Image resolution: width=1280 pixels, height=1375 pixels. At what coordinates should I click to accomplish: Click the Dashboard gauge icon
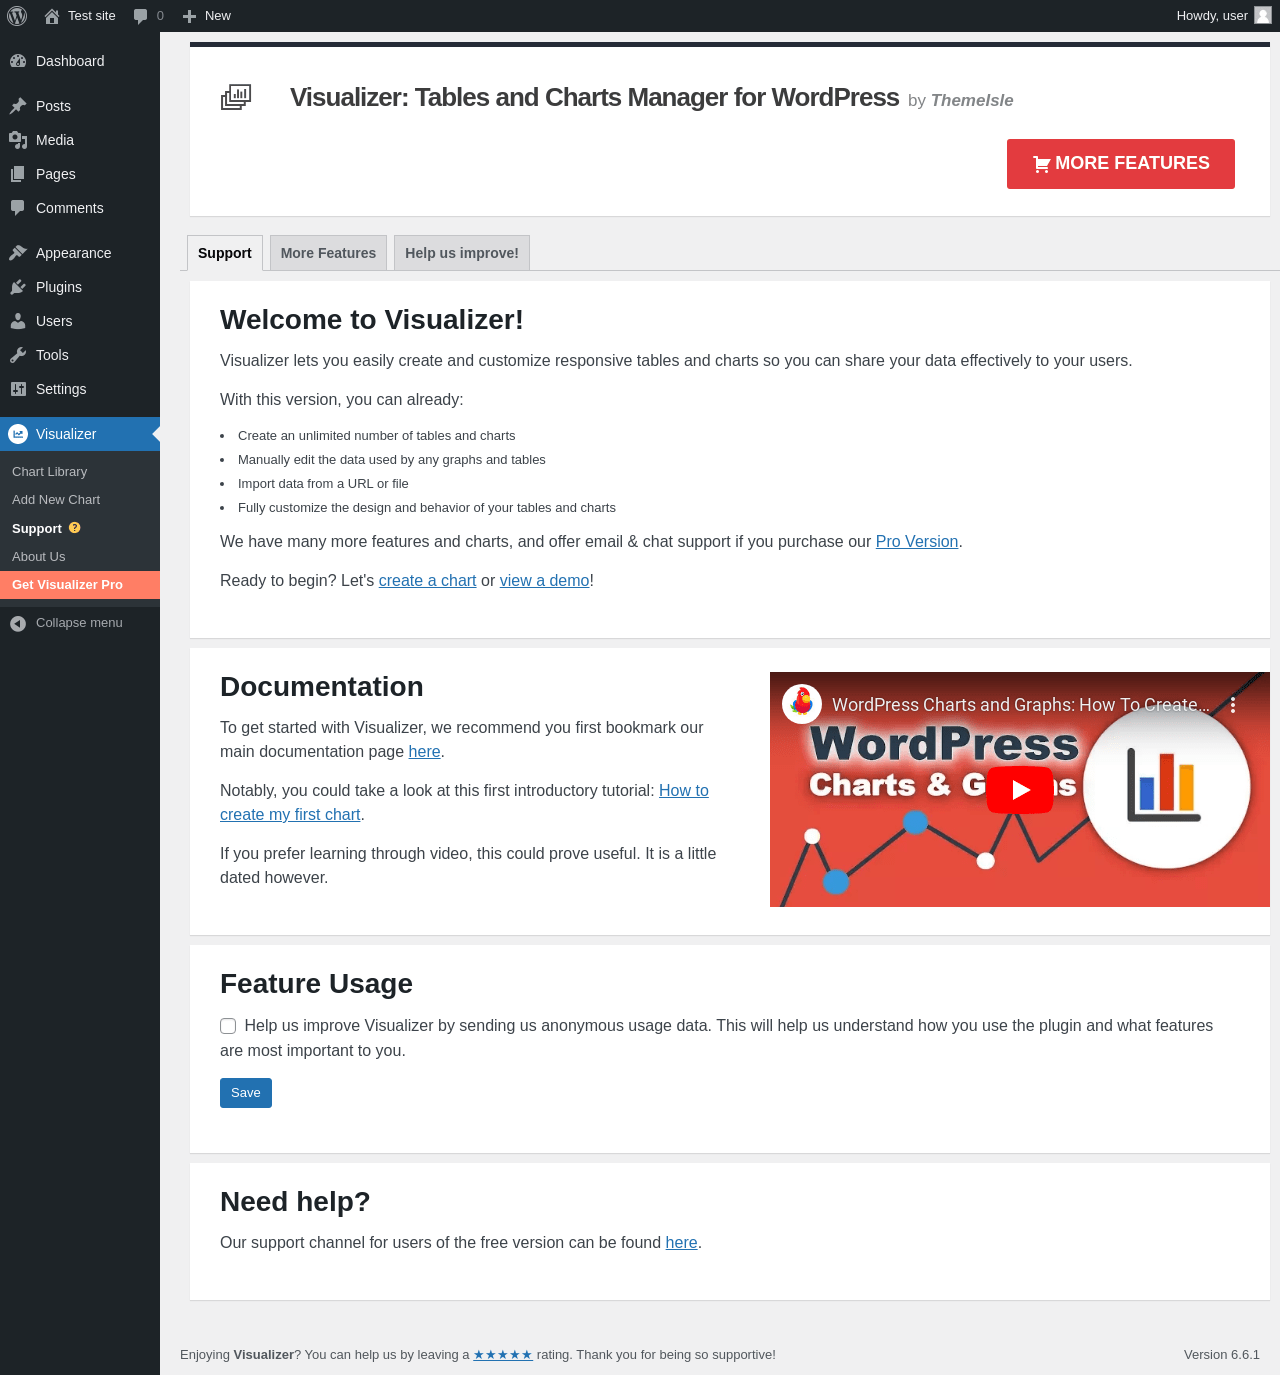(18, 61)
